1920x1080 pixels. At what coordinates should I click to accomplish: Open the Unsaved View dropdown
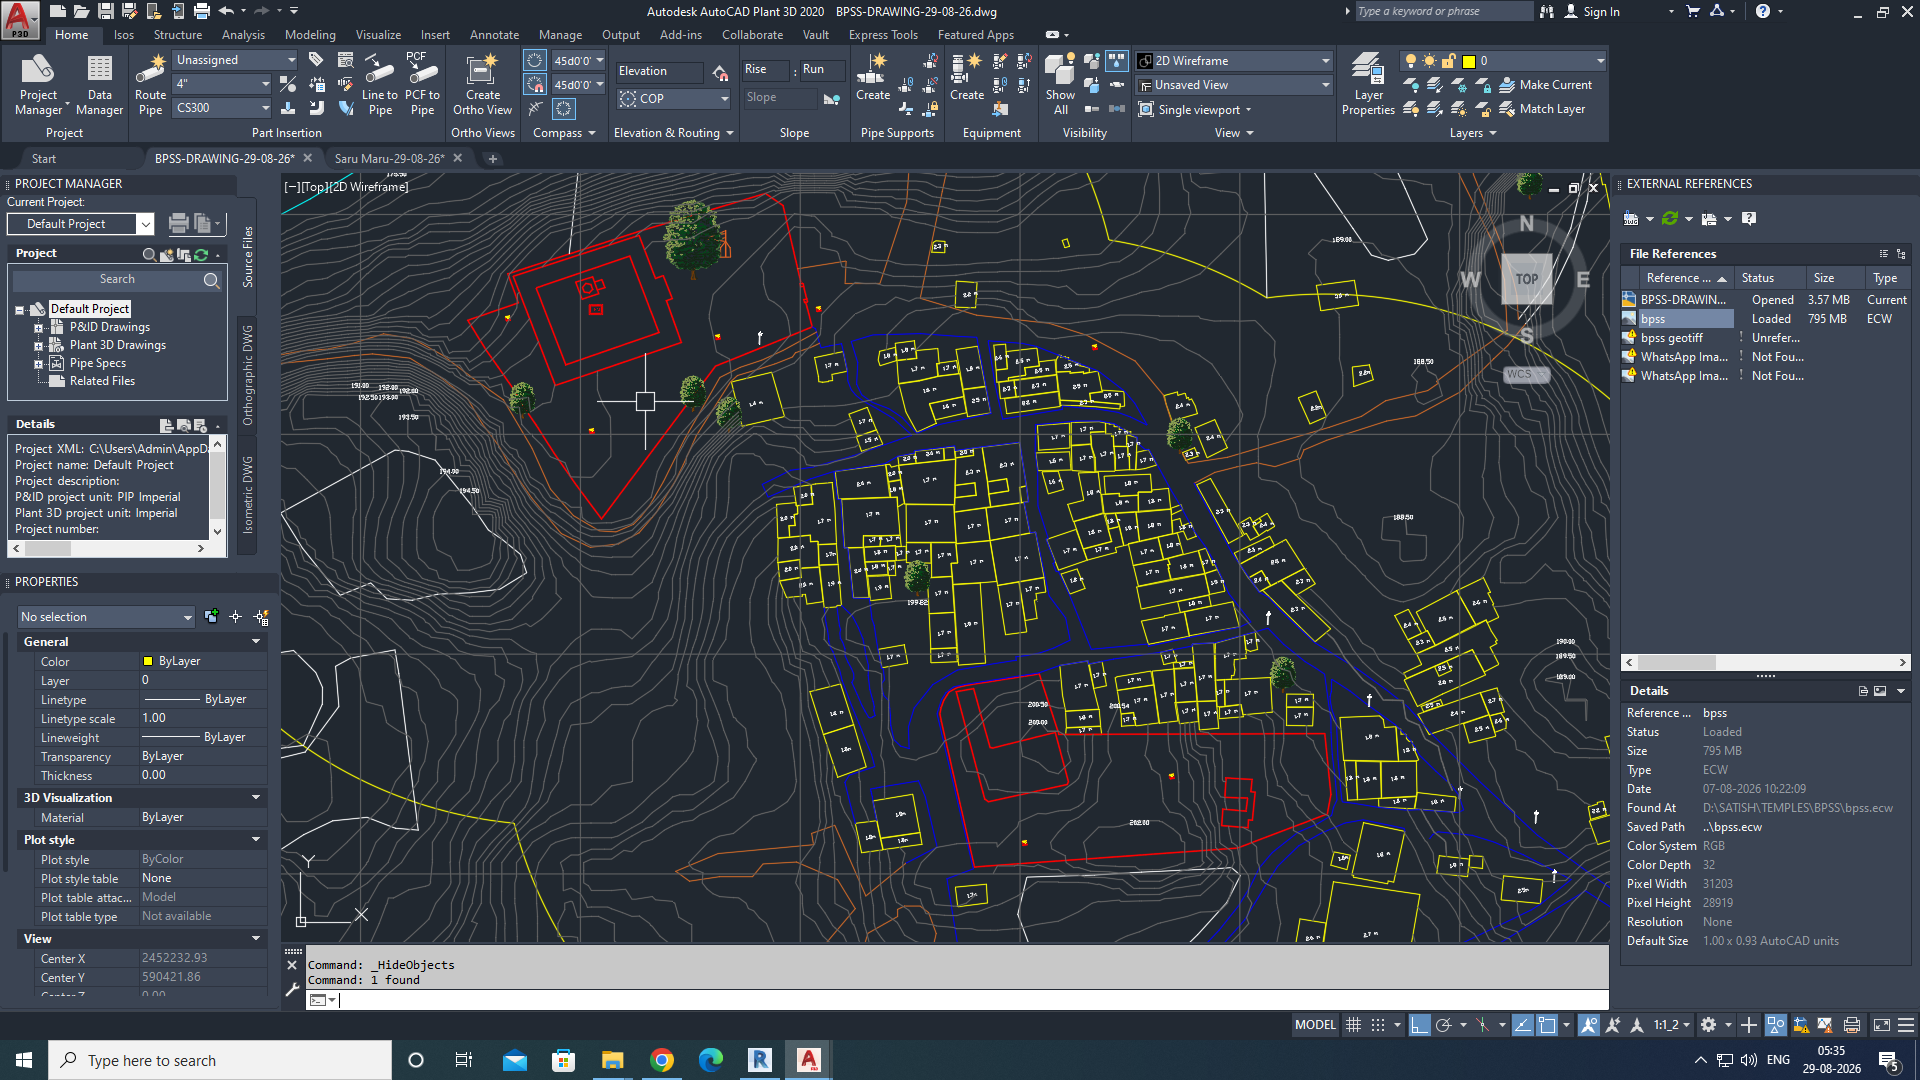pyautogui.click(x=1234, y=85)
